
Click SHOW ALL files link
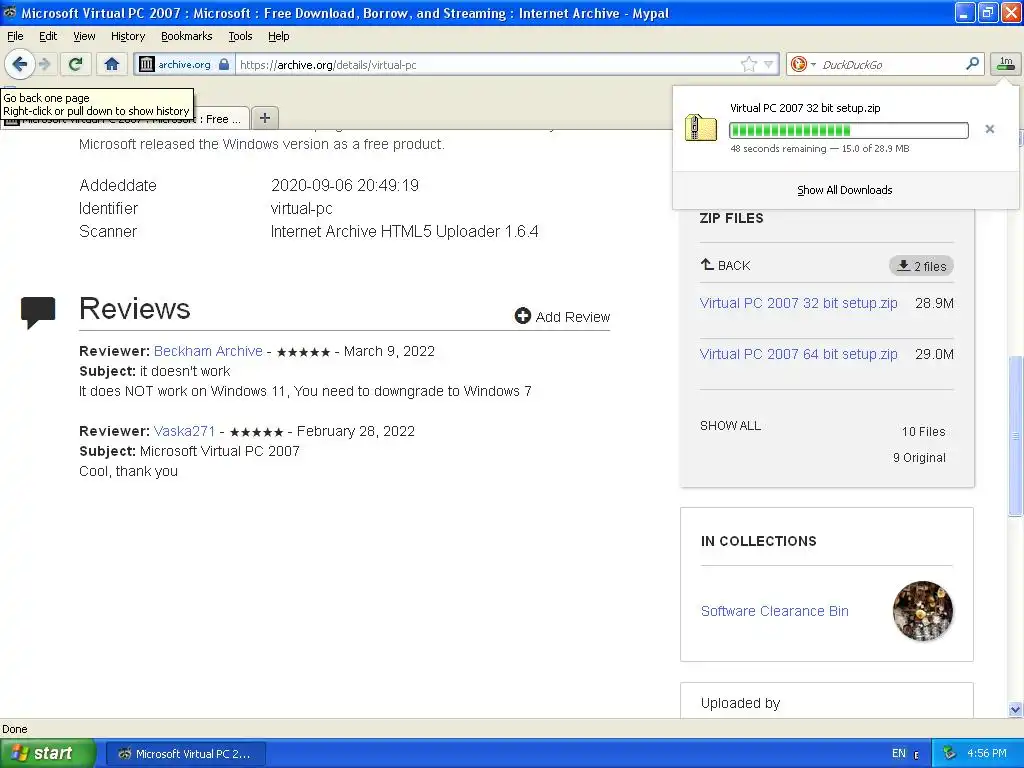click(730, 426)
